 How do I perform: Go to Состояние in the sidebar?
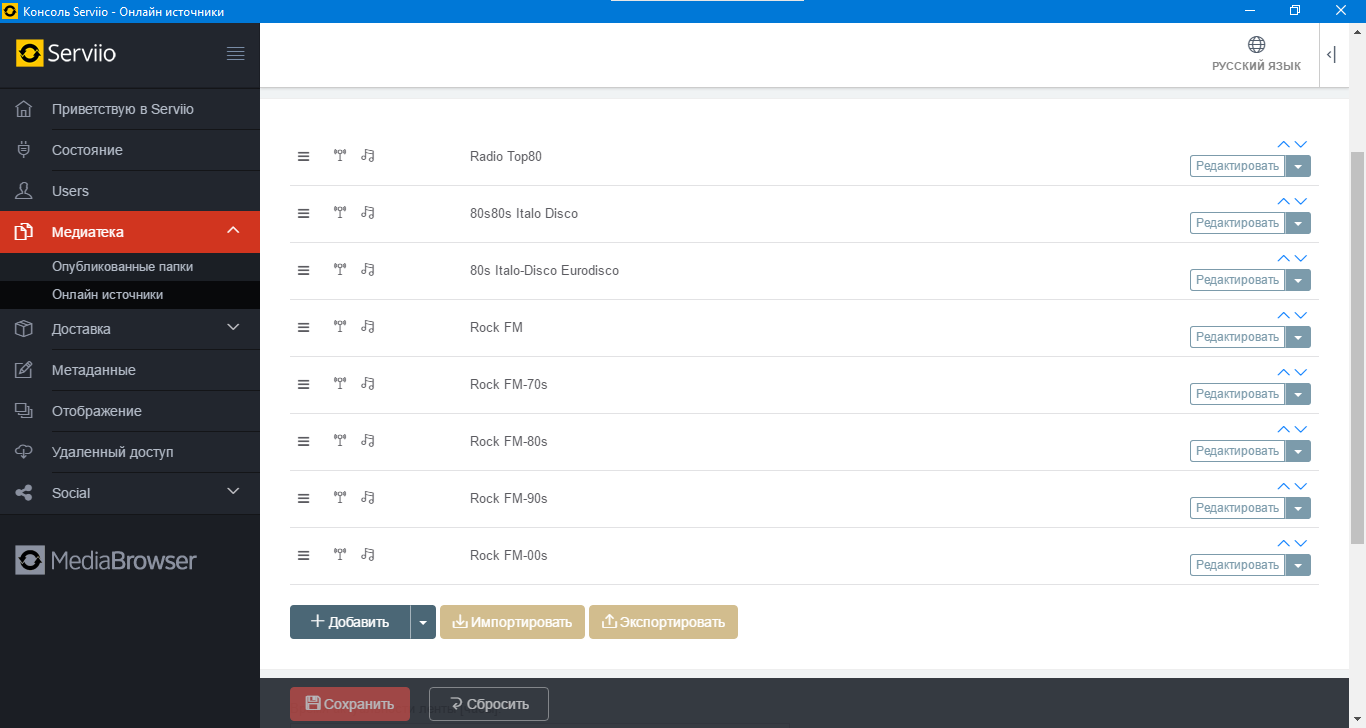pyautogui.click(x=87, y=150)
